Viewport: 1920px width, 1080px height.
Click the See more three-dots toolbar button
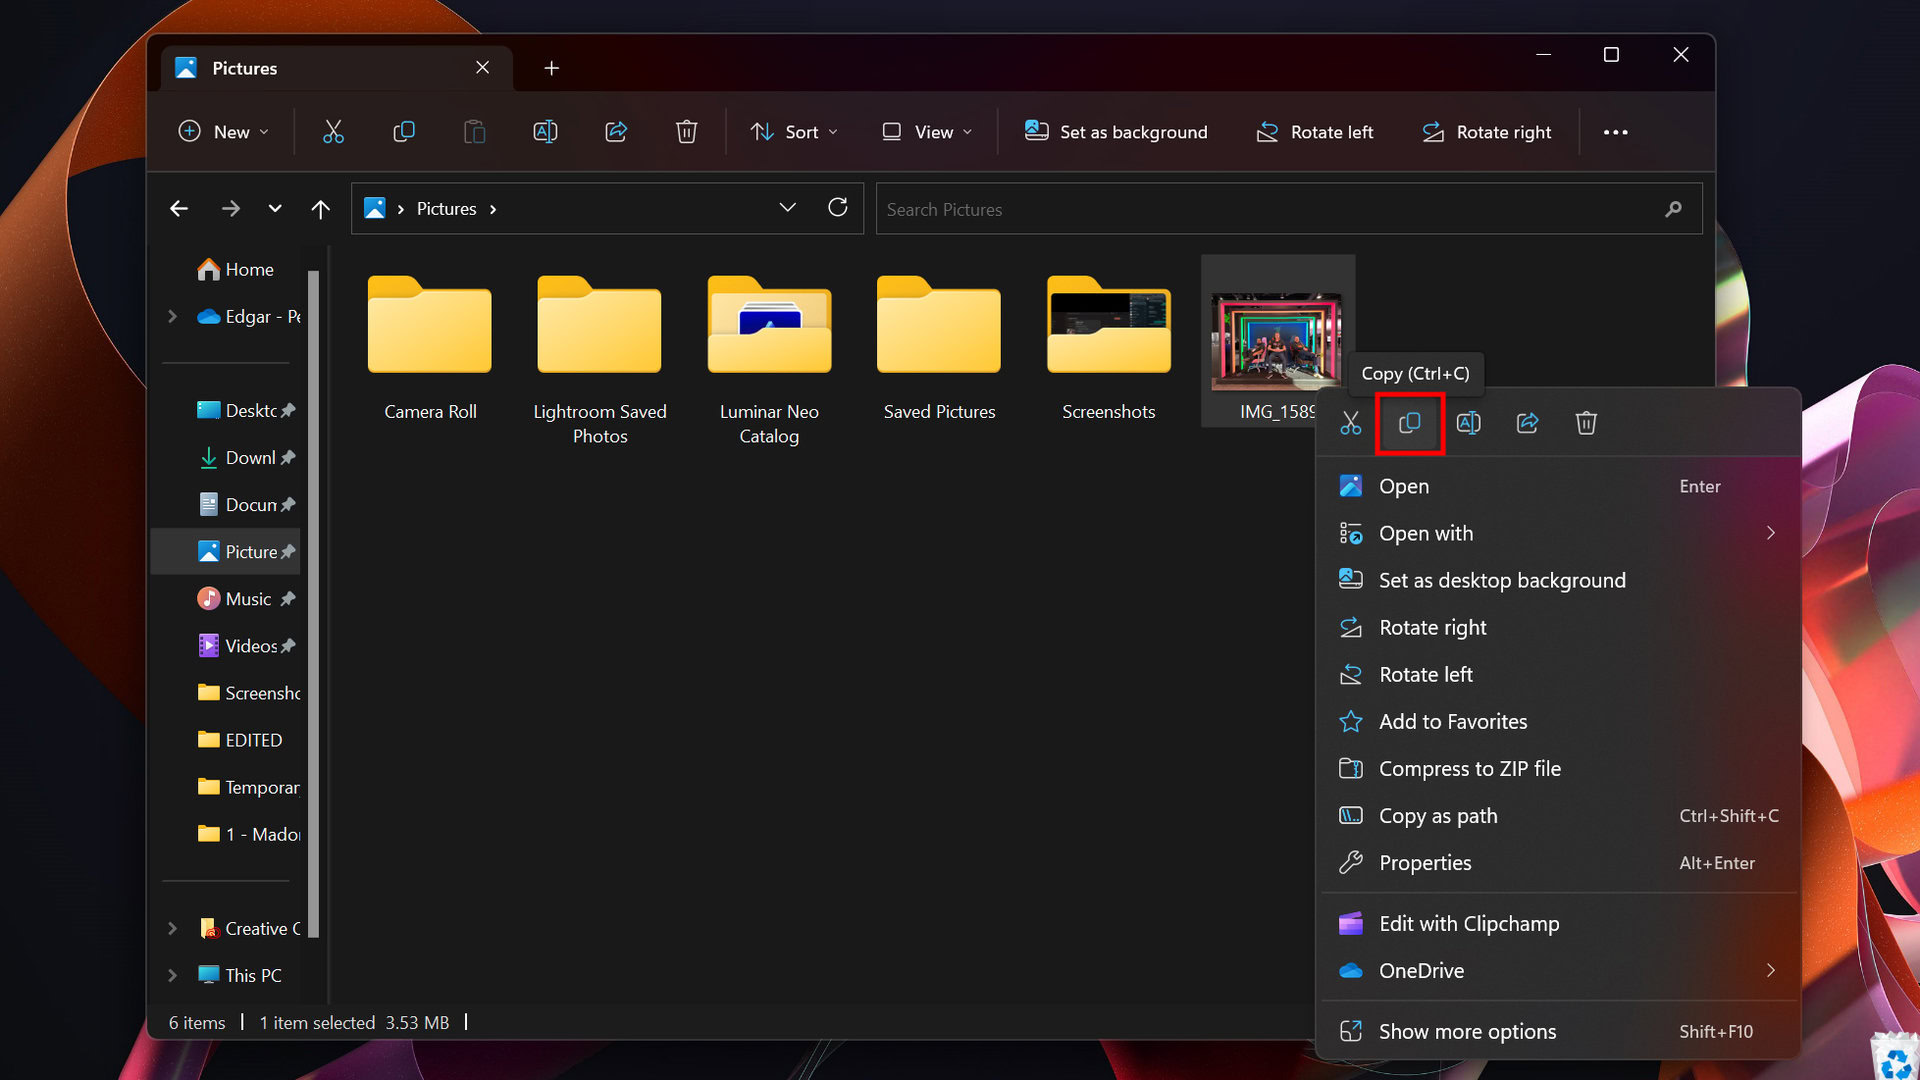coord(1615,132)
